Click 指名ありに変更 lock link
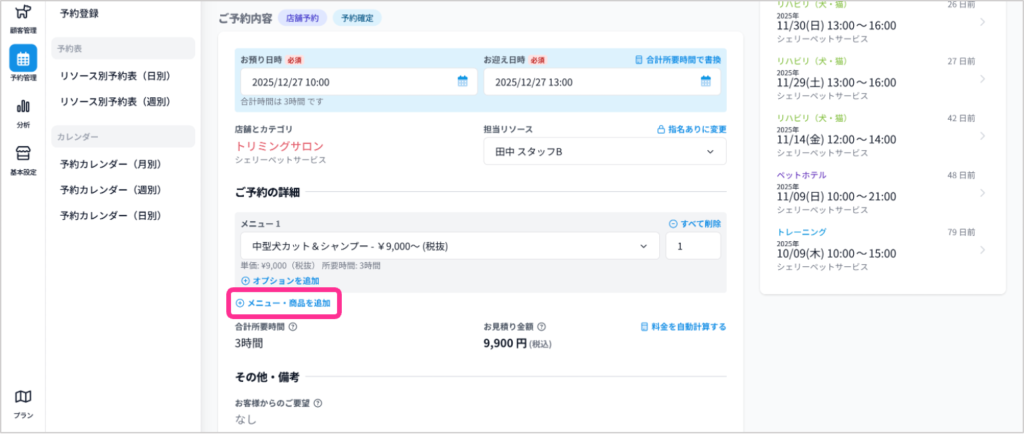The width and height of the screenshot is (1024, 434). [691, 129]
